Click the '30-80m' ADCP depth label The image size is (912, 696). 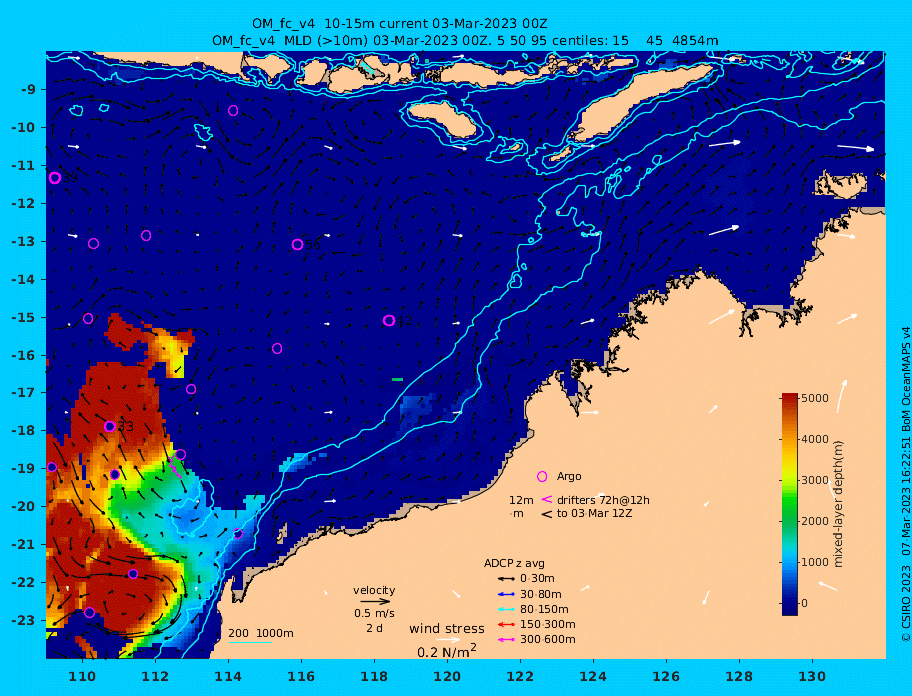pos(540,594)
